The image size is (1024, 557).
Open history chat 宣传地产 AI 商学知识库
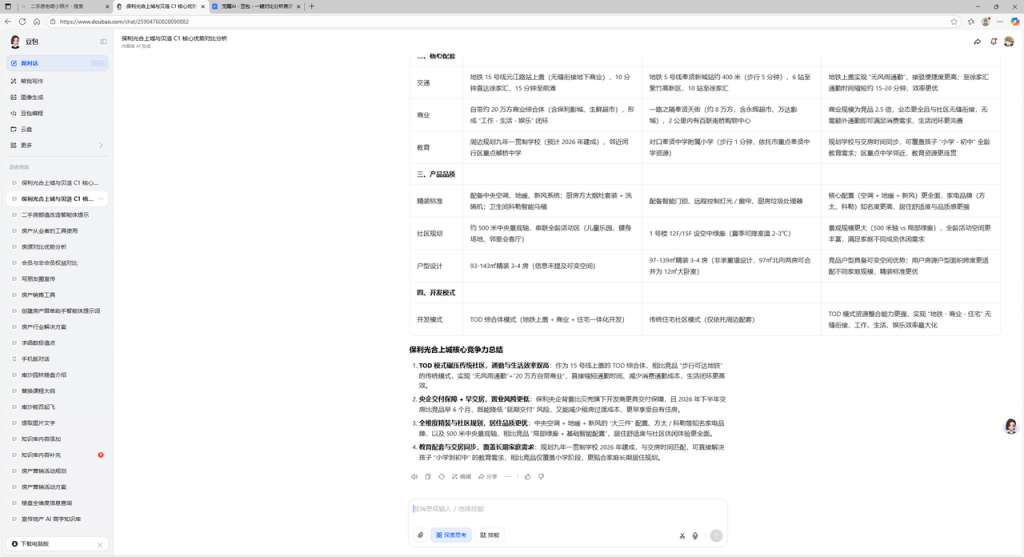(x=57, y=519)
